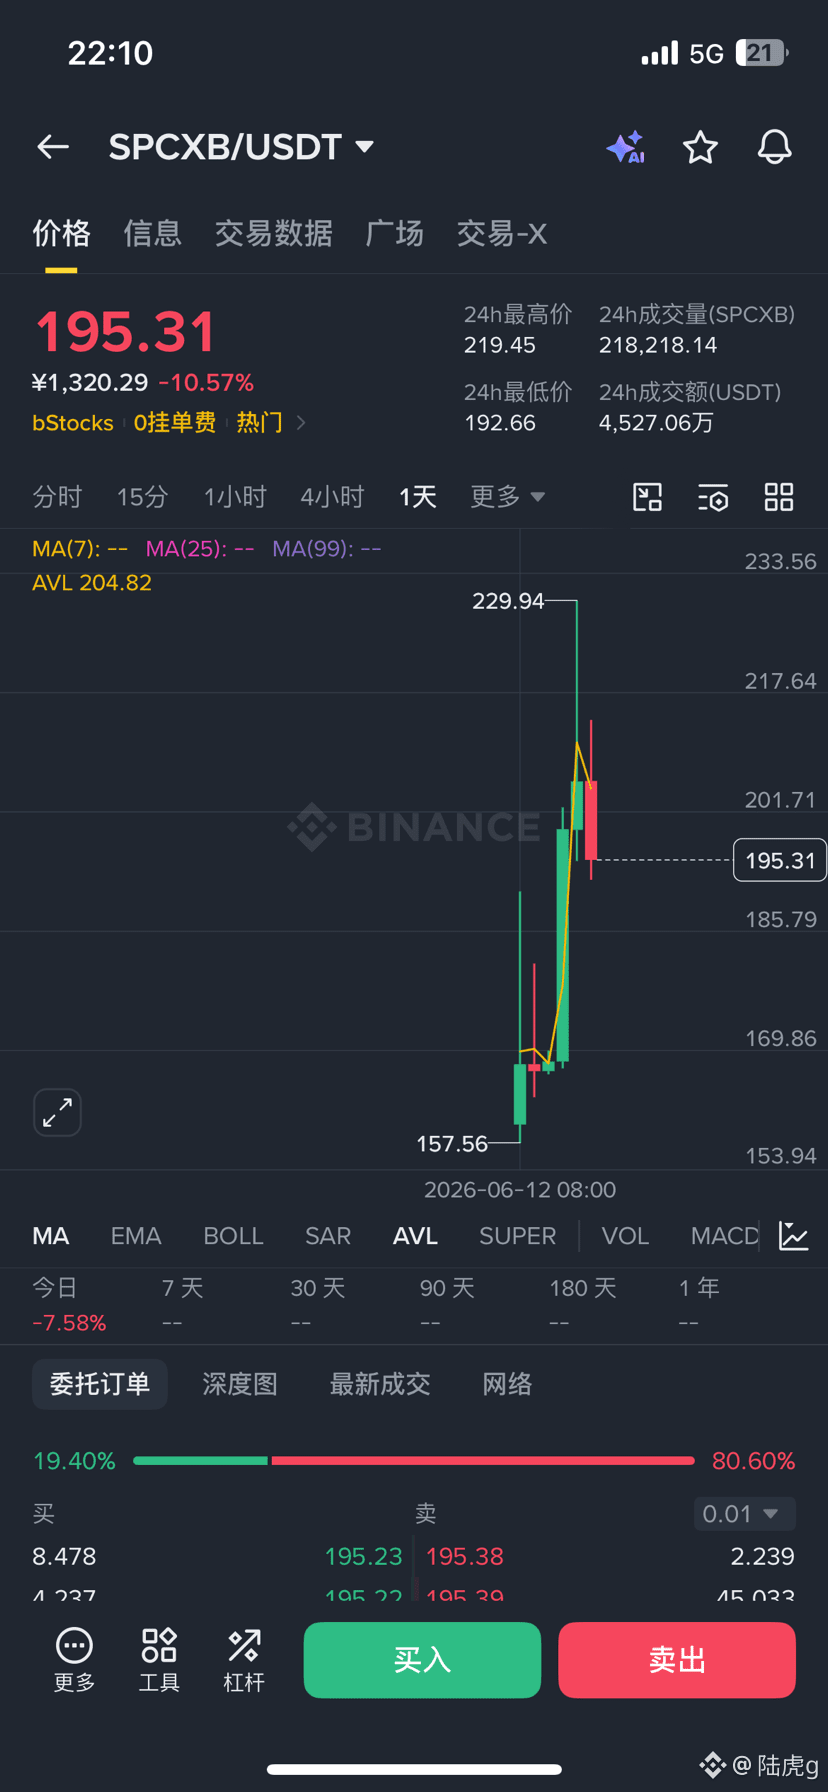This screenshot has height=1792, width=828.
Task: Open indicator chart icon beside MACD
Action: coord(794,1236)
